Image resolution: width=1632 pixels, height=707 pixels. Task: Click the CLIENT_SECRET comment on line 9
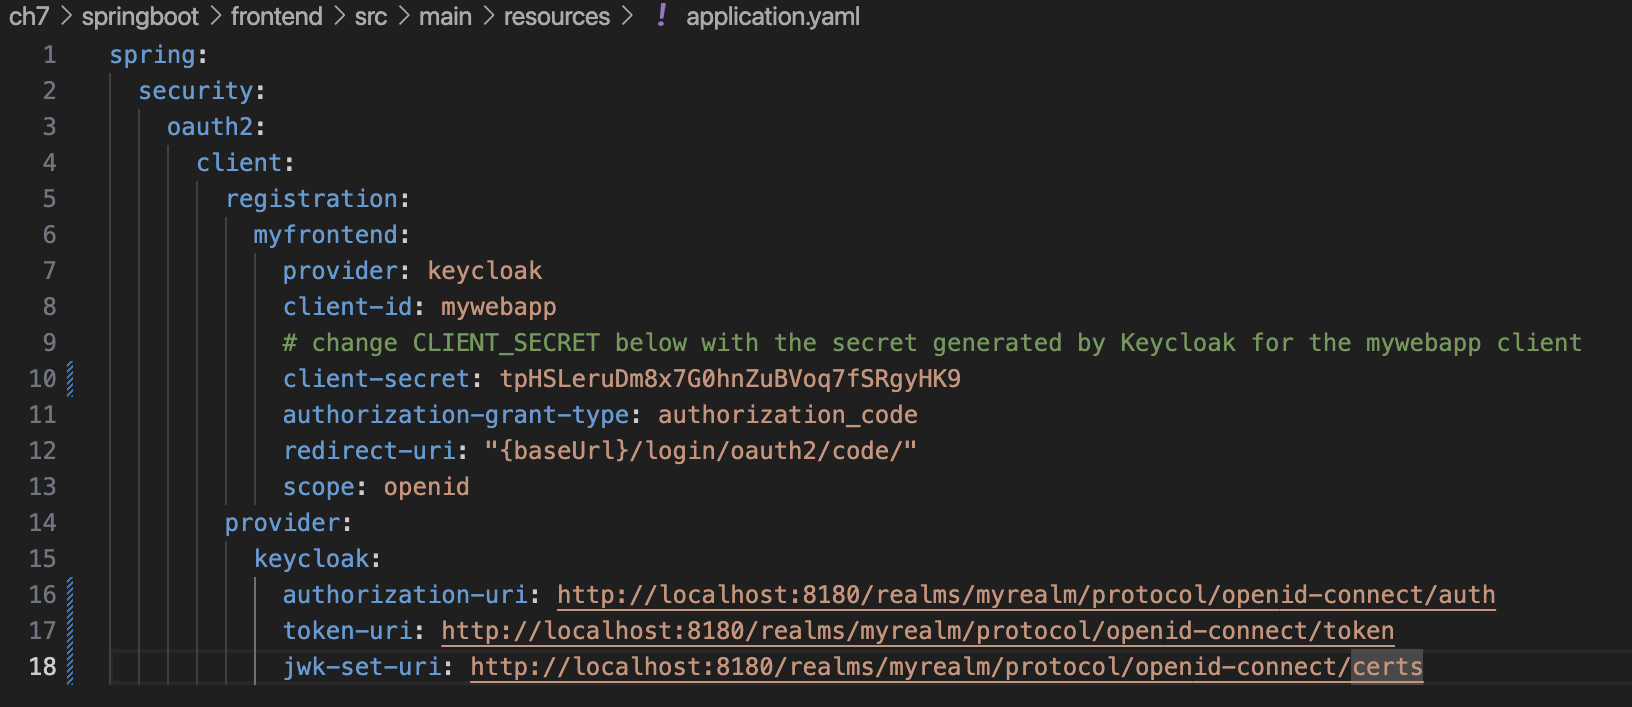pos(932,343)
